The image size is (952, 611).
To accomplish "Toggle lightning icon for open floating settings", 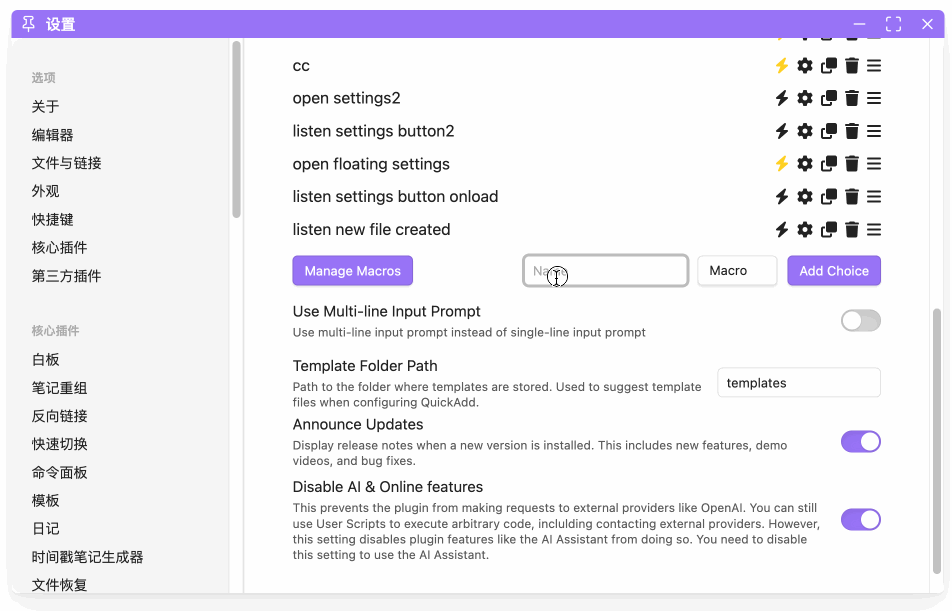I will pyautogui.click(x=782, y=164).
